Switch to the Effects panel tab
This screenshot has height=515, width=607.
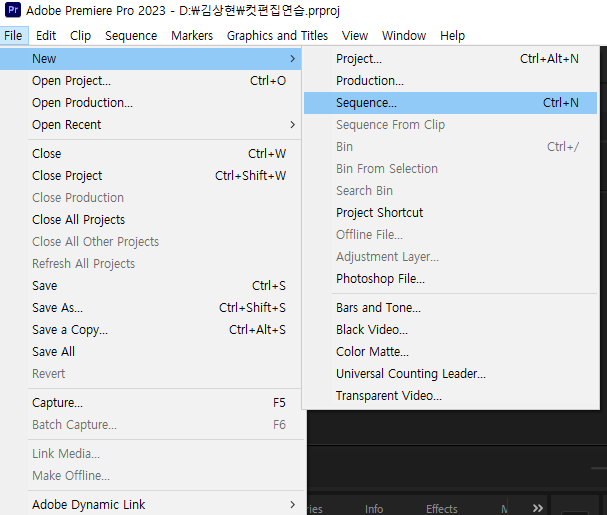(x=442, y=508)
